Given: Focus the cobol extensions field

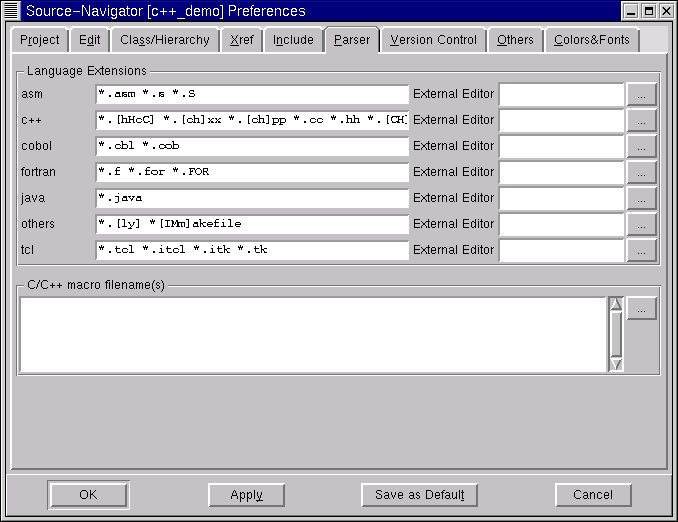Looking at the screenshot, I should pos(252,146).
